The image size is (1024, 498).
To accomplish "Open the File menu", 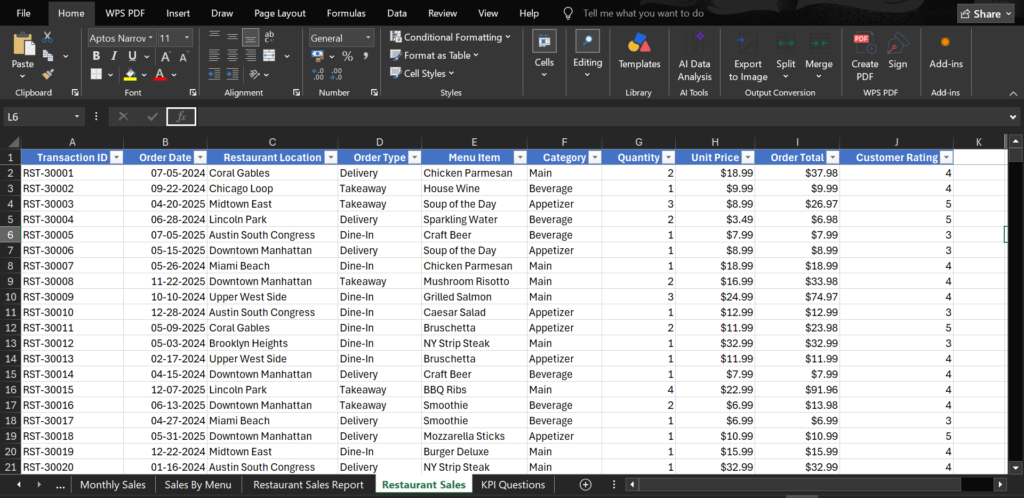I will click(23, 13).
